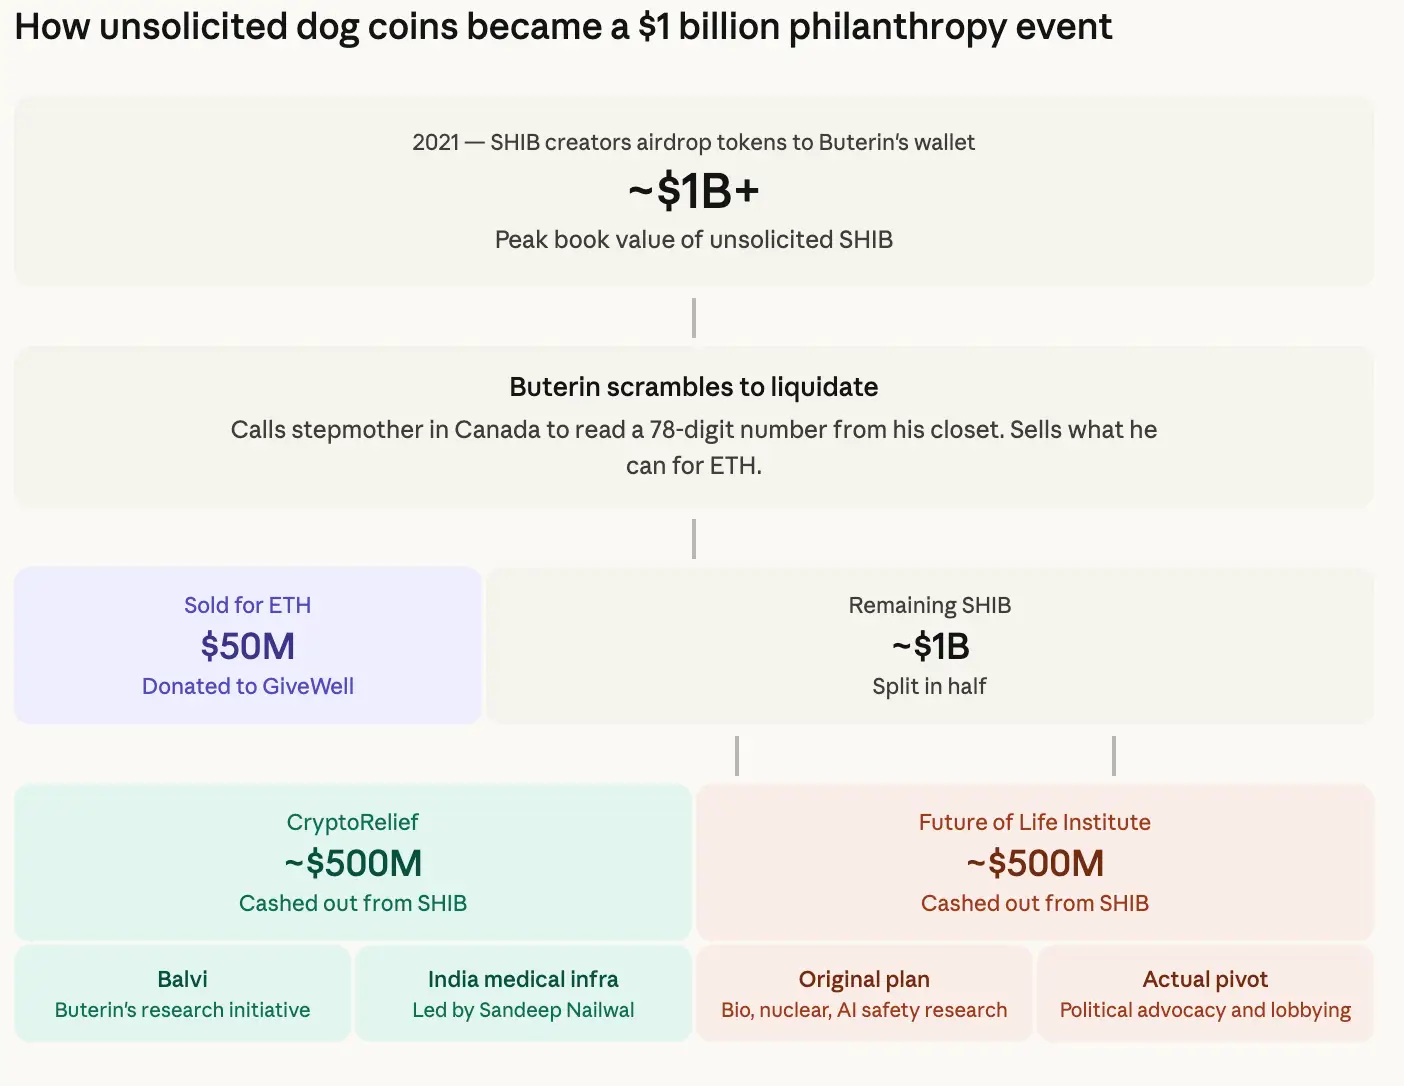
Task: Click the Future of Life Institute heading
Action: click(x=1034, y=822)
